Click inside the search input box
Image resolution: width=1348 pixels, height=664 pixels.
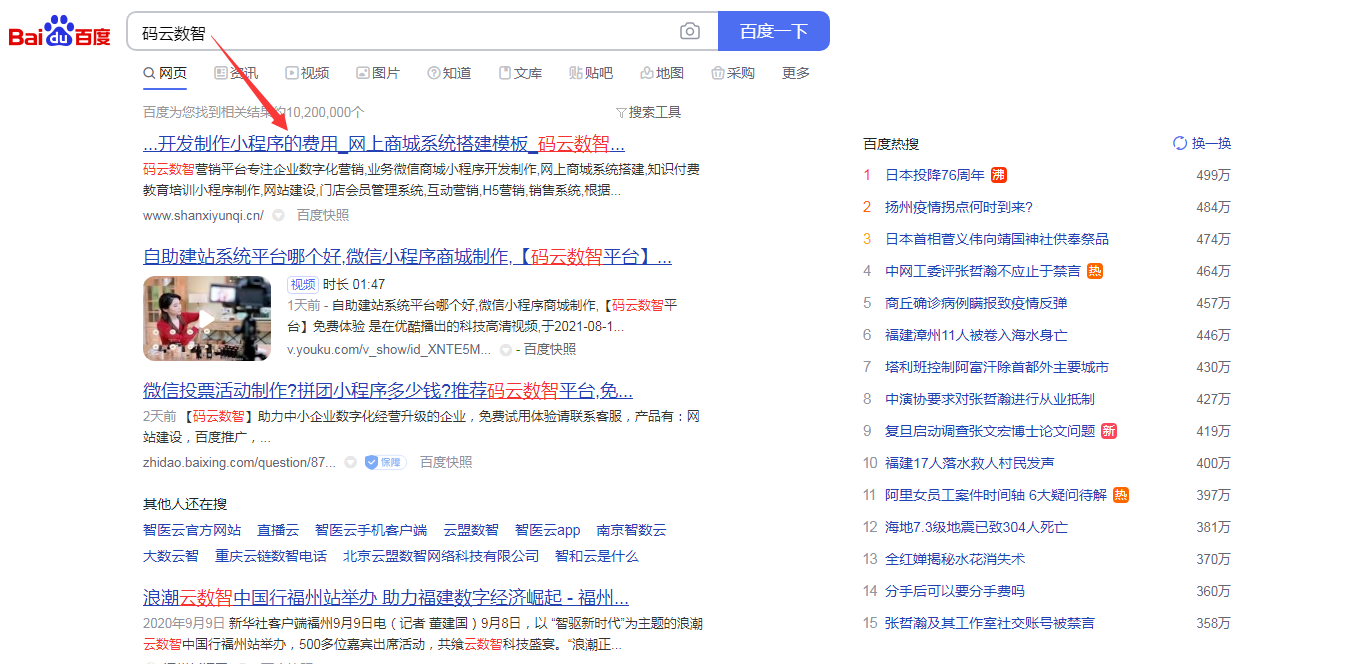click(x=400, y=31)
